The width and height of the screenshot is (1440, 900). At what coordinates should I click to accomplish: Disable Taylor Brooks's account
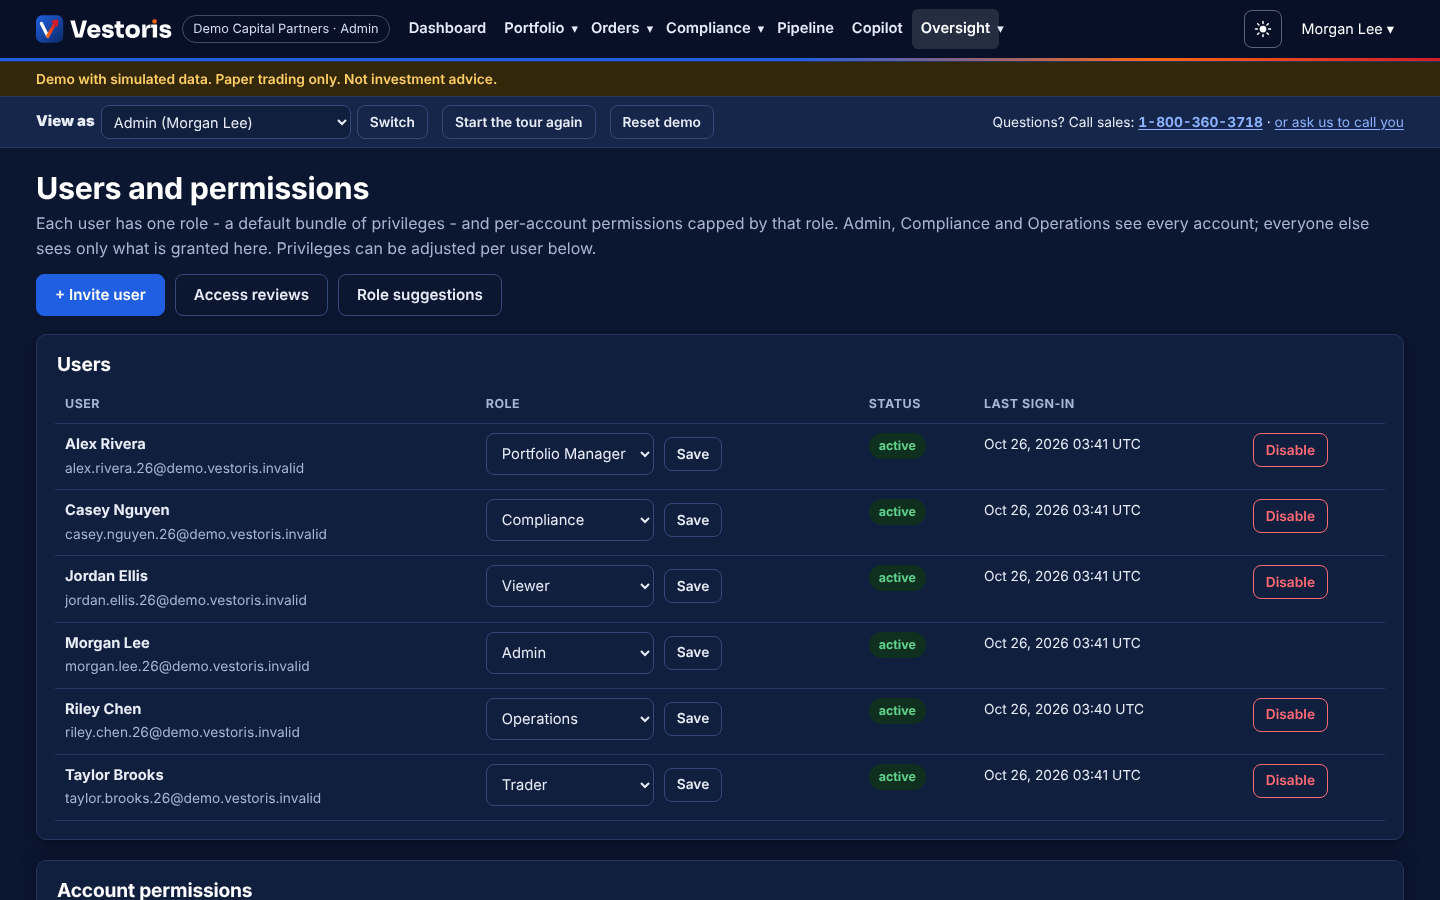point(1290,781)
